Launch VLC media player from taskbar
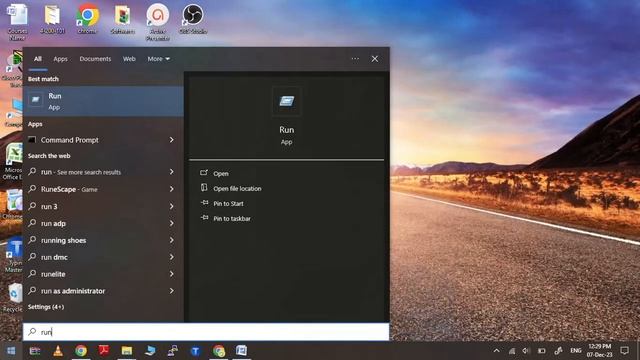Image resolution: width=640 pixels, height=360 pixels. point(58,351)
